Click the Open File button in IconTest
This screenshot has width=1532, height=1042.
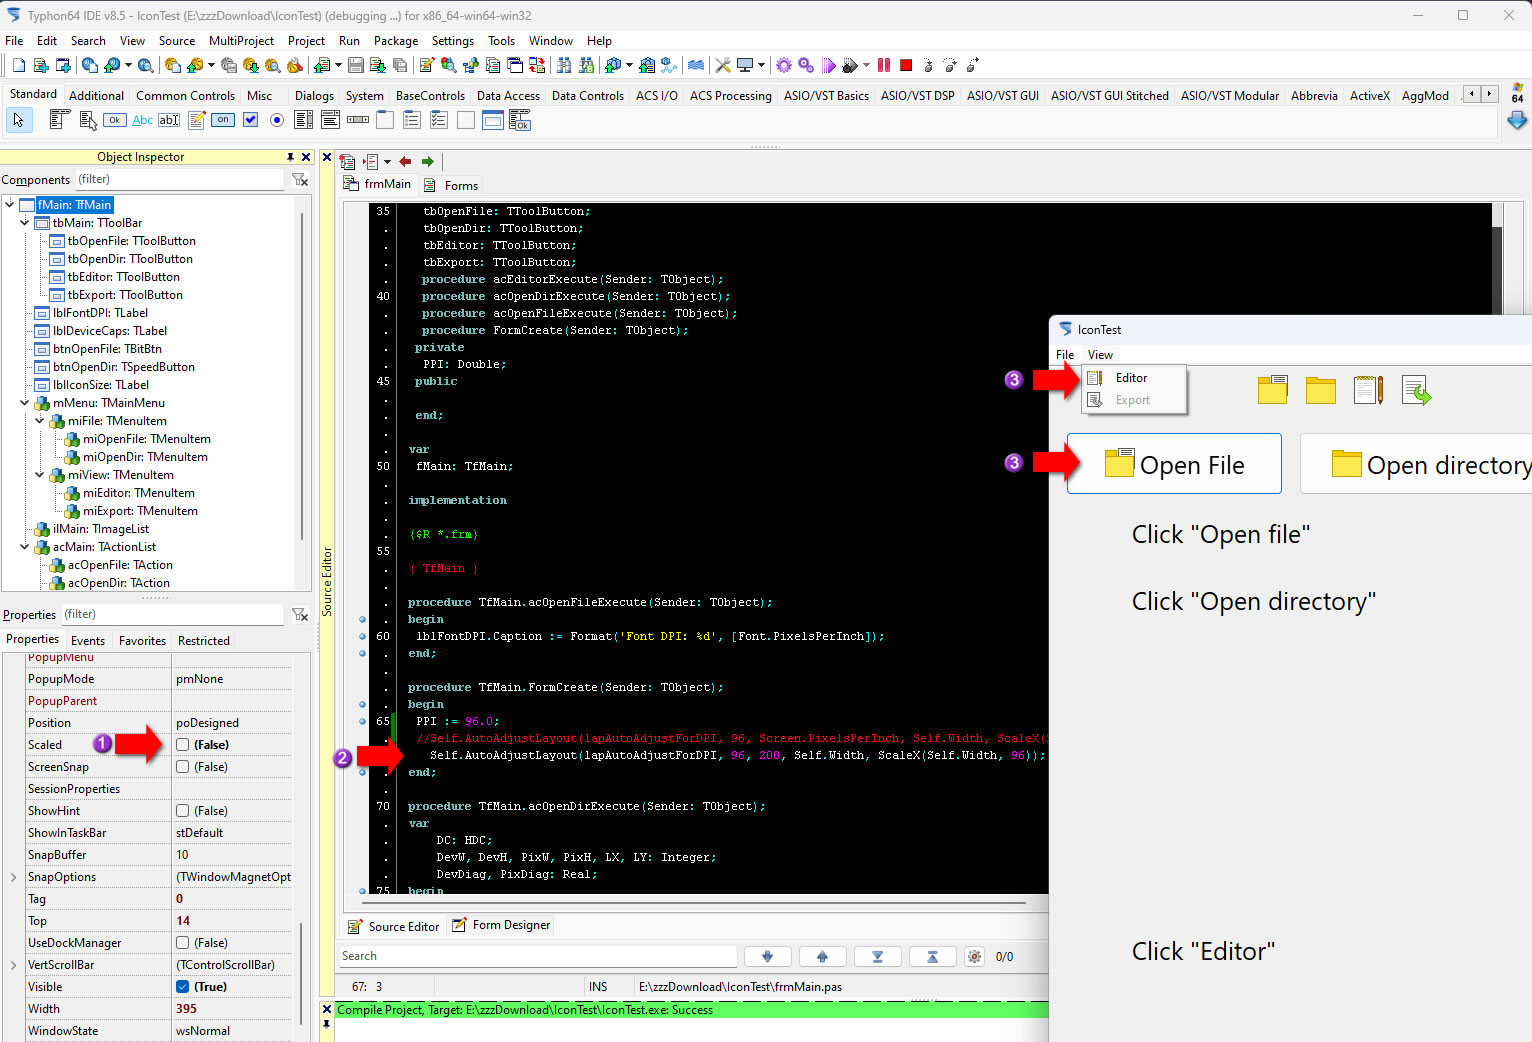tap(1174, 464)
